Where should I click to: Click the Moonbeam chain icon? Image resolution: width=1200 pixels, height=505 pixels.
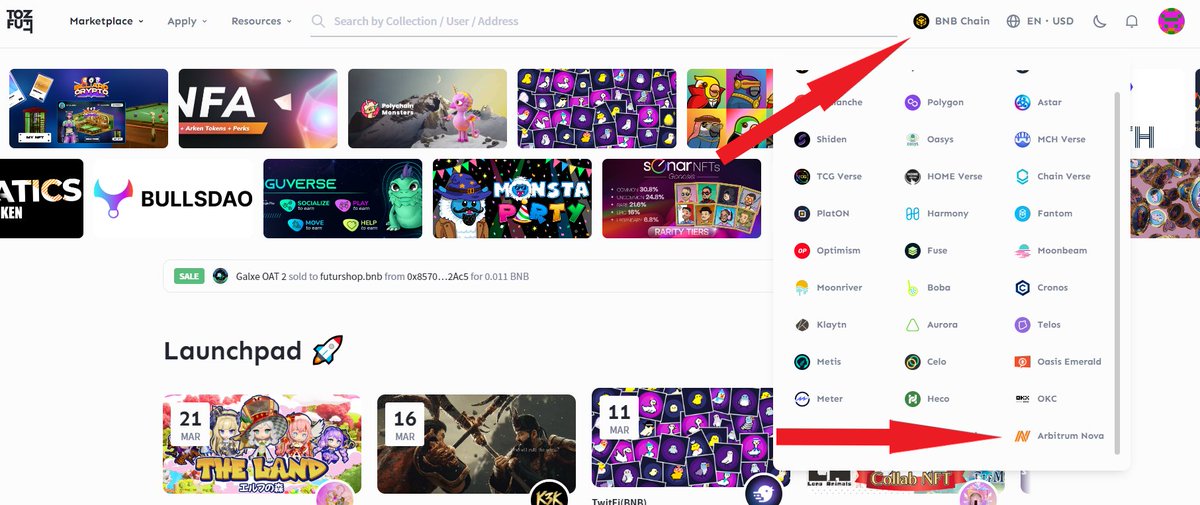point(1022,250)
